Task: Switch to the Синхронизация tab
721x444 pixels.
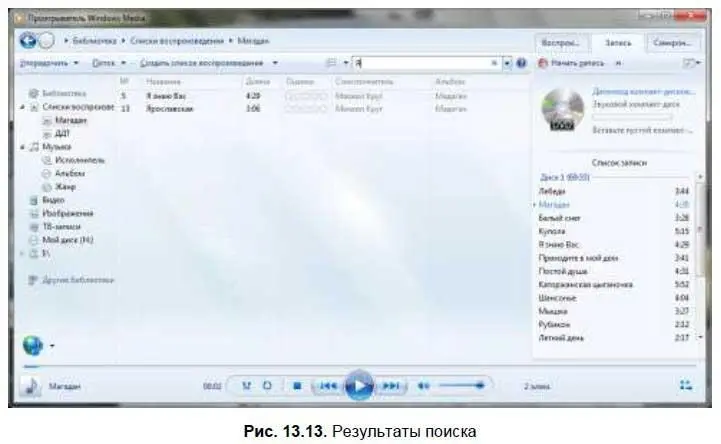Action: pos(673,43)
